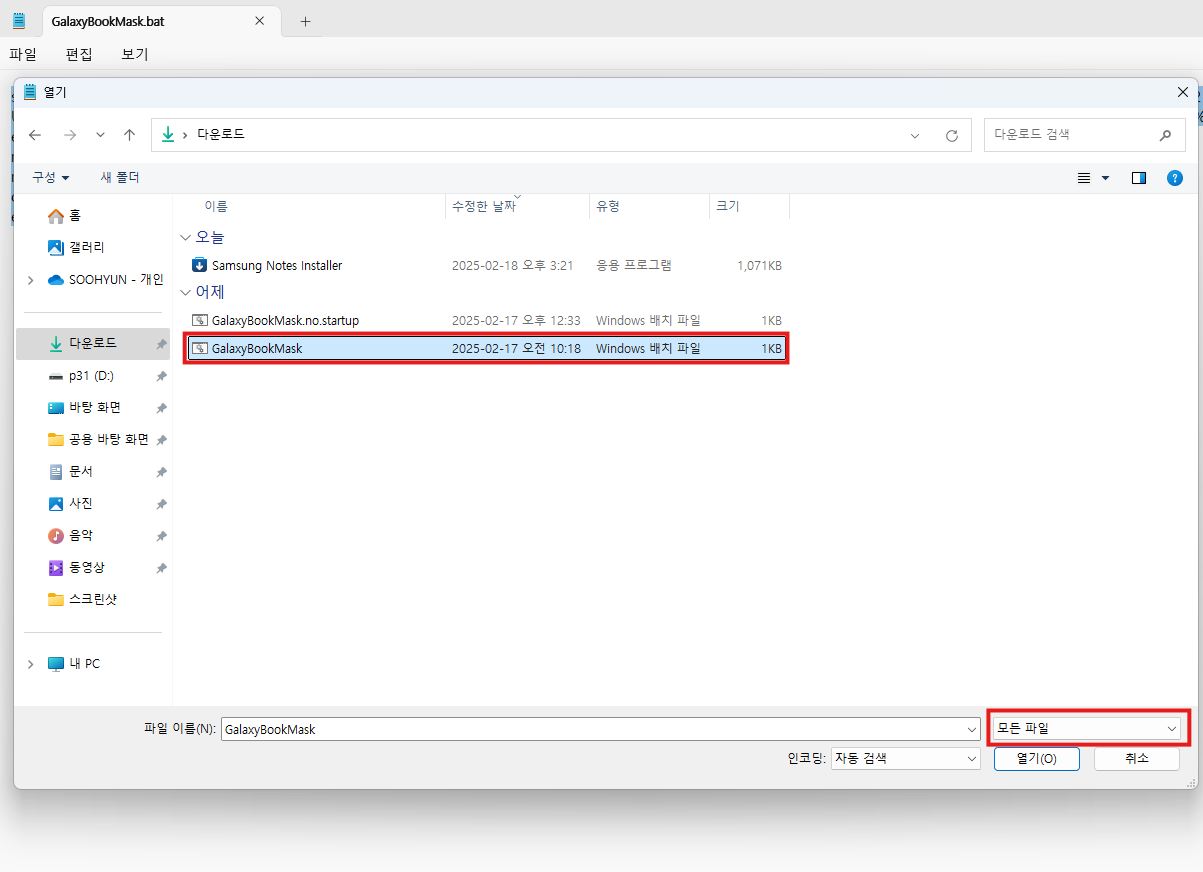Select 바탕 화면 in the sidebar
The height and width of the screenshot is (872, 1203).
91,407
